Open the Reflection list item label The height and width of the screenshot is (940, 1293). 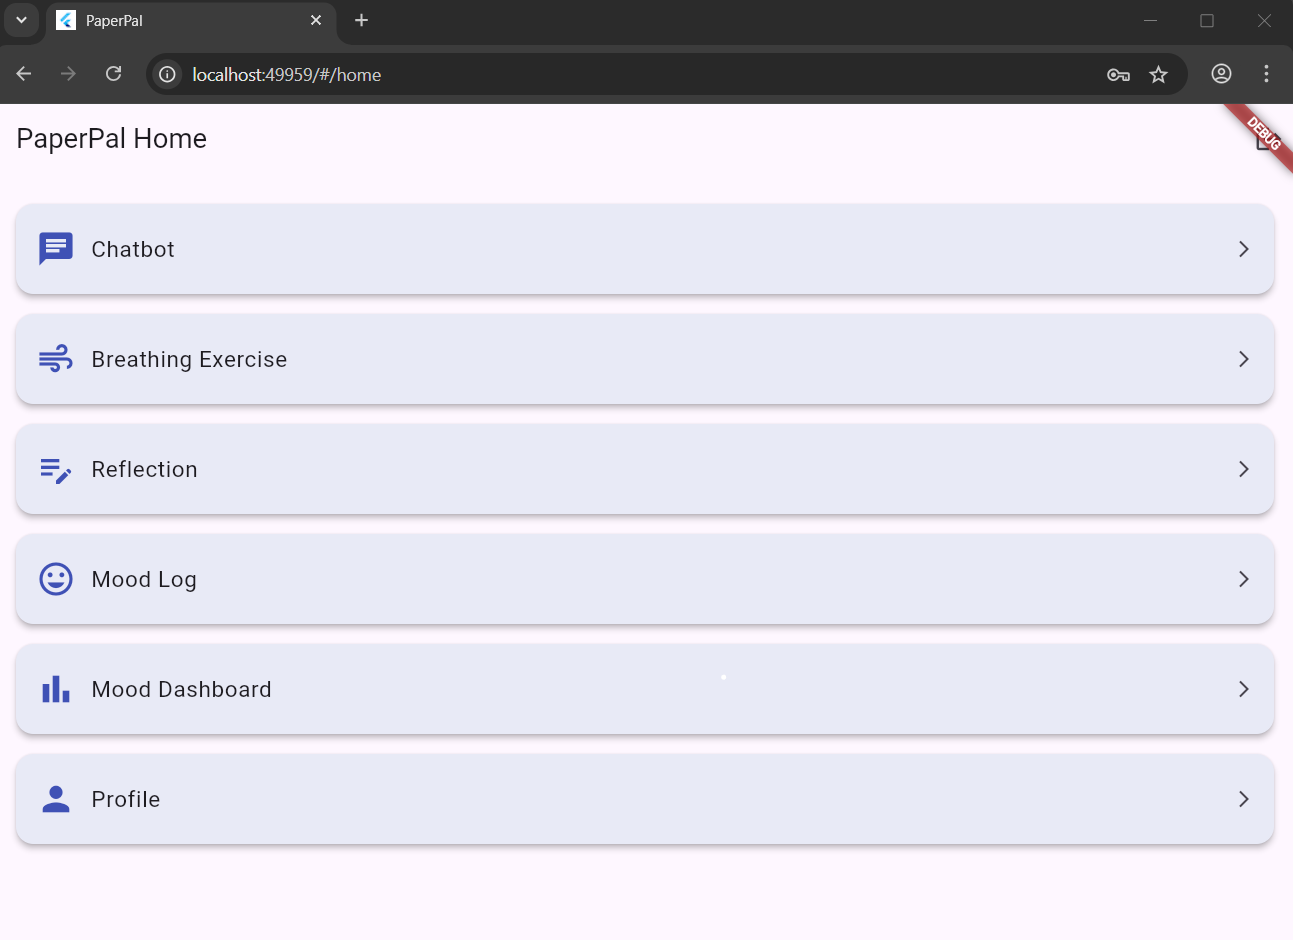(x=144, y=469)
